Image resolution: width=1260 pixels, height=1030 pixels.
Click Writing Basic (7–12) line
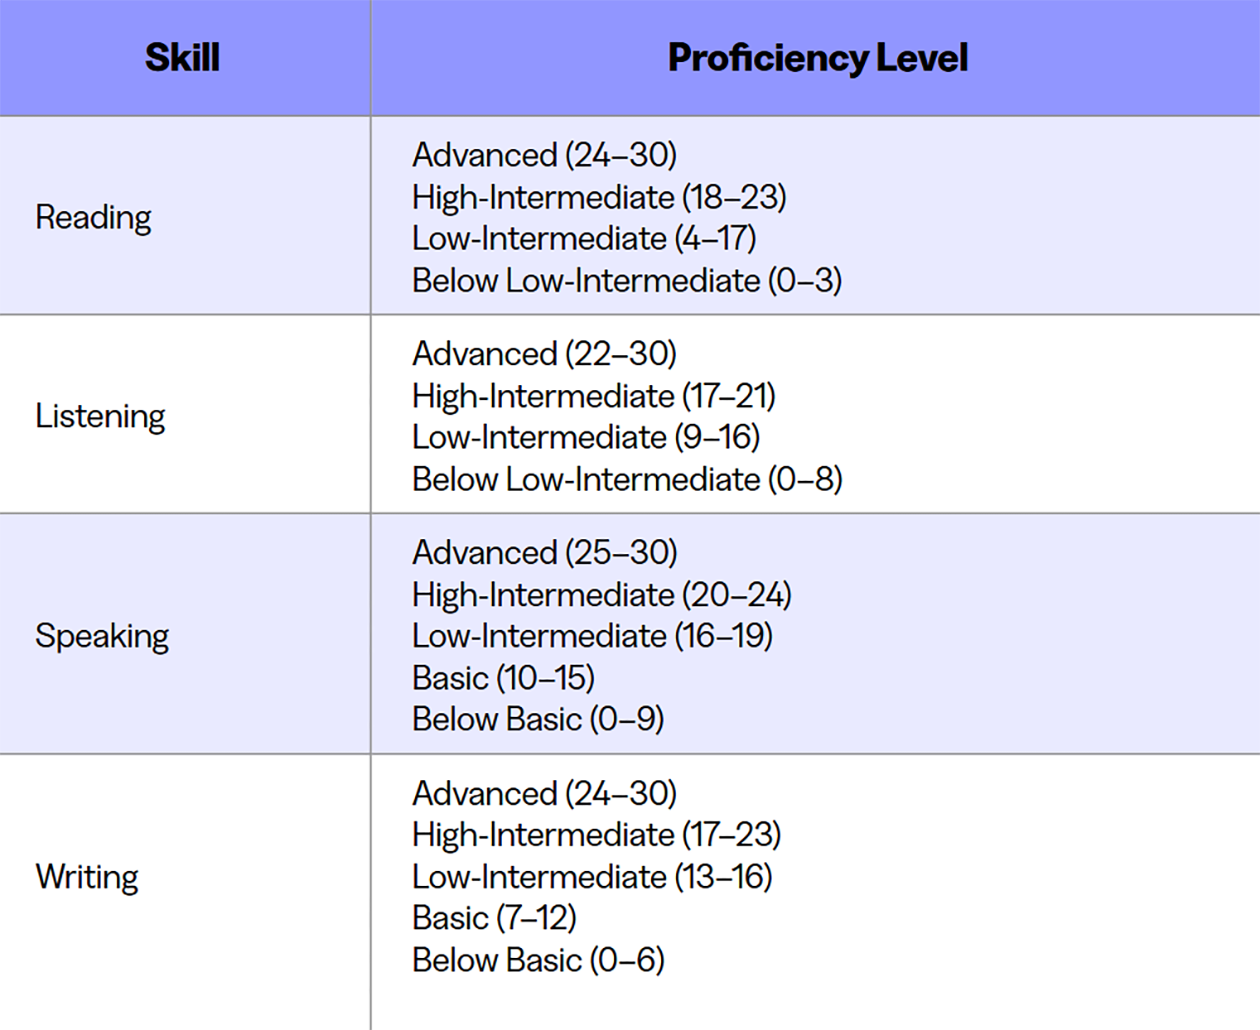click(494, 918)
